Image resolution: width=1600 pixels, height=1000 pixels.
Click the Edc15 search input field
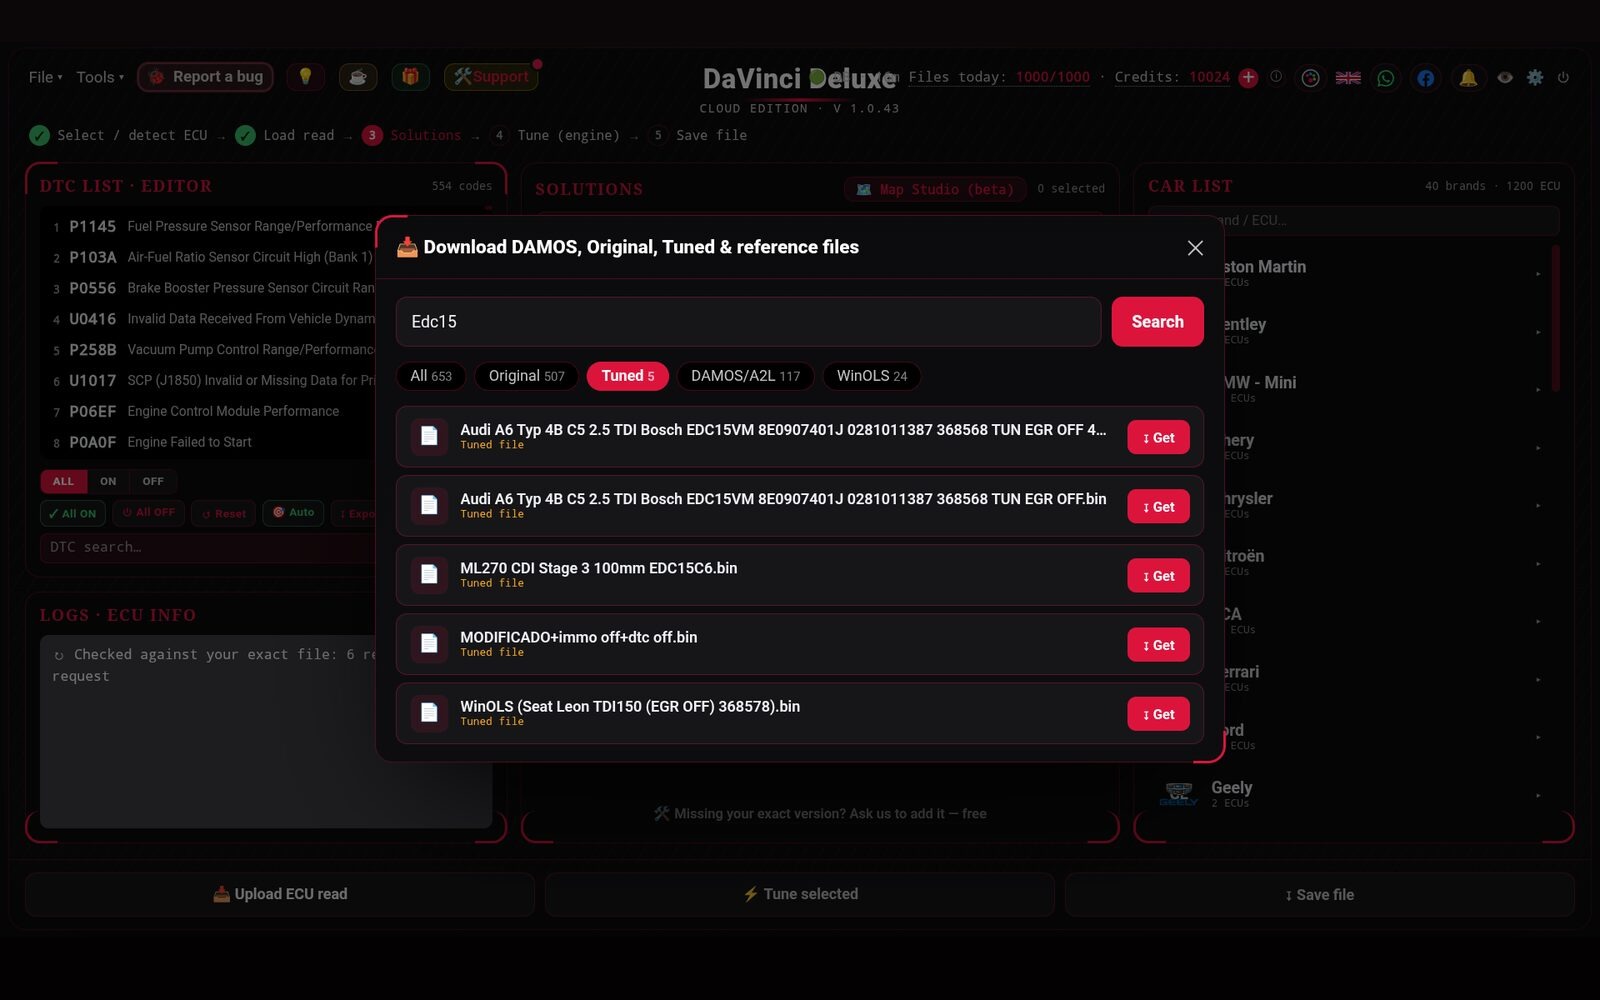point(748,322)
